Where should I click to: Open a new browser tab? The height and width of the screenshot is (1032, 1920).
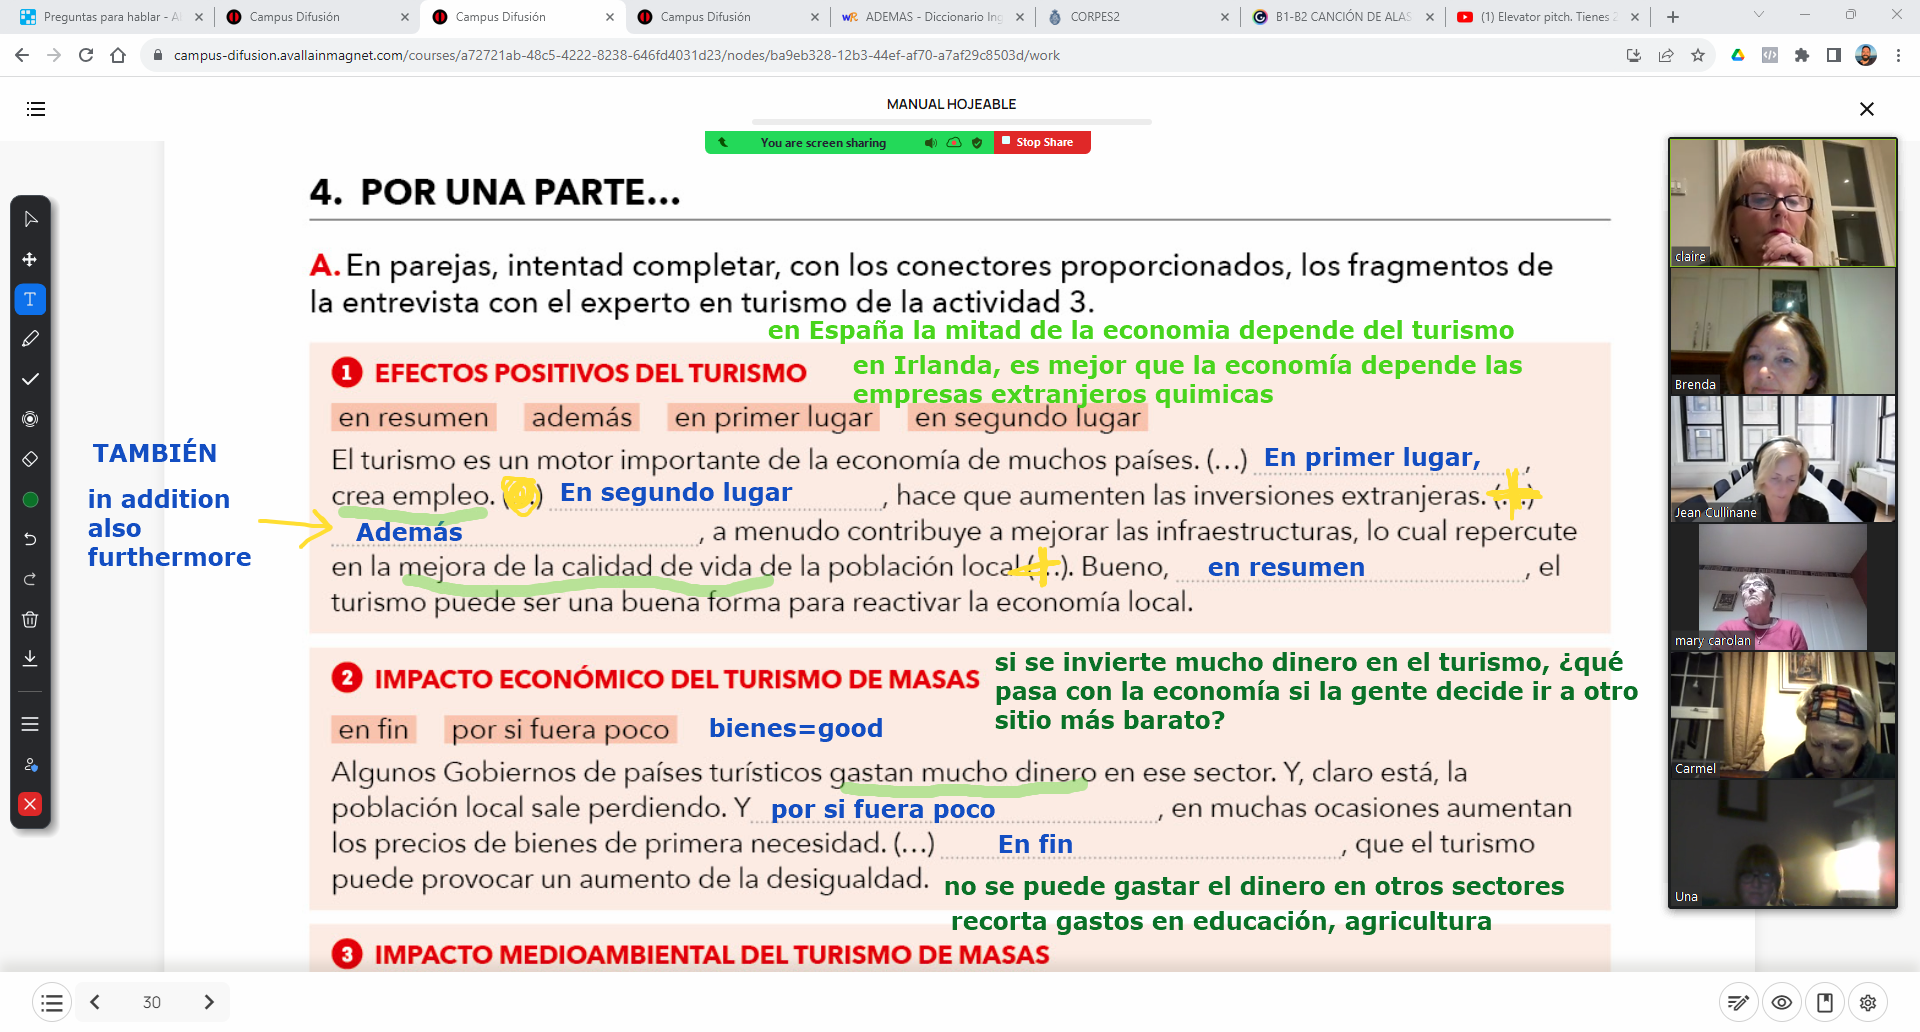[x=1673, y=17]
